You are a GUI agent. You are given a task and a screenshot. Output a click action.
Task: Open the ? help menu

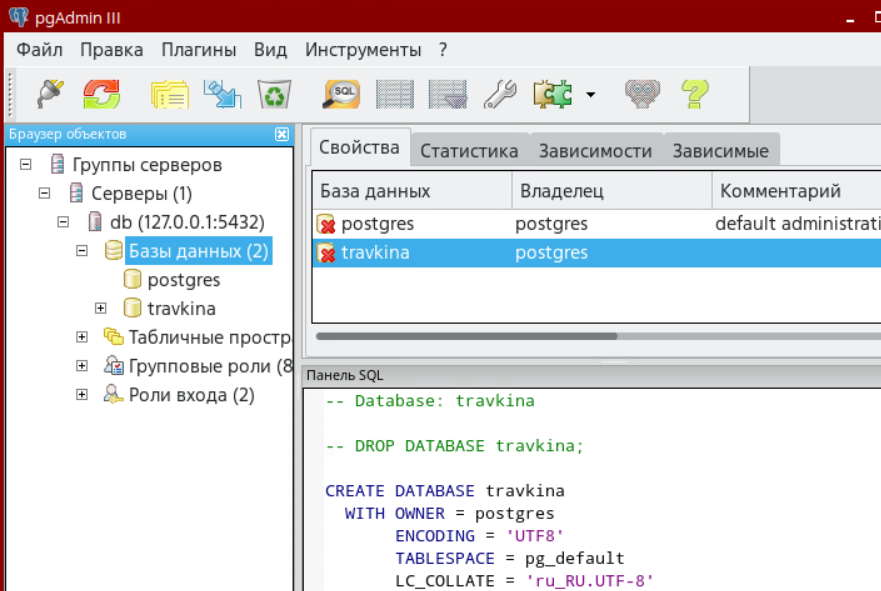[443, 50]
